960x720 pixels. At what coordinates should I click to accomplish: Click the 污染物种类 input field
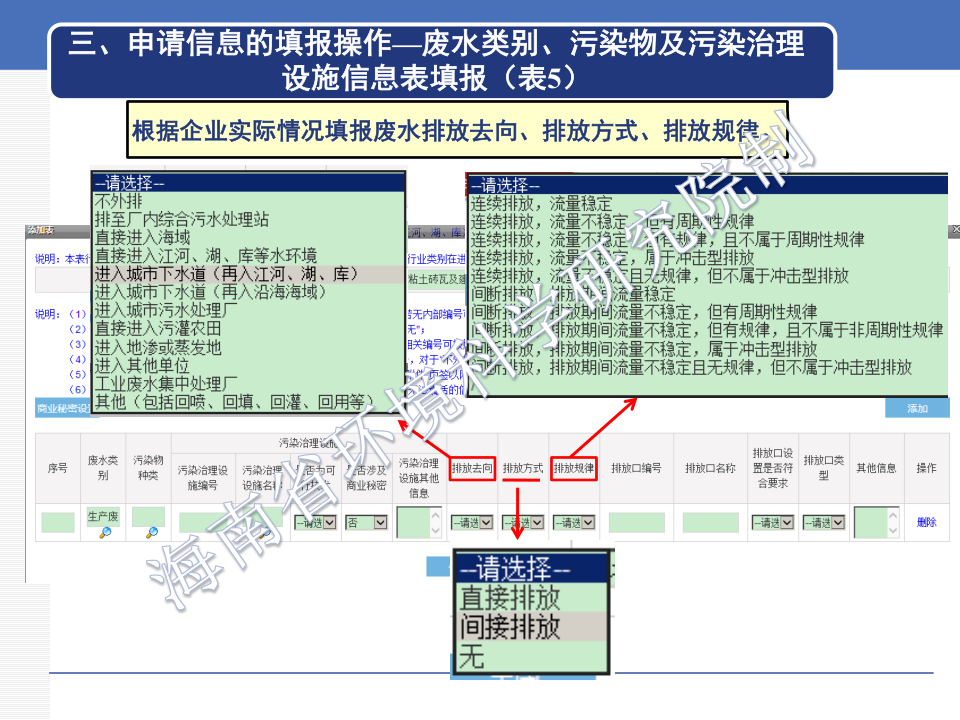[x=148, y=517]
